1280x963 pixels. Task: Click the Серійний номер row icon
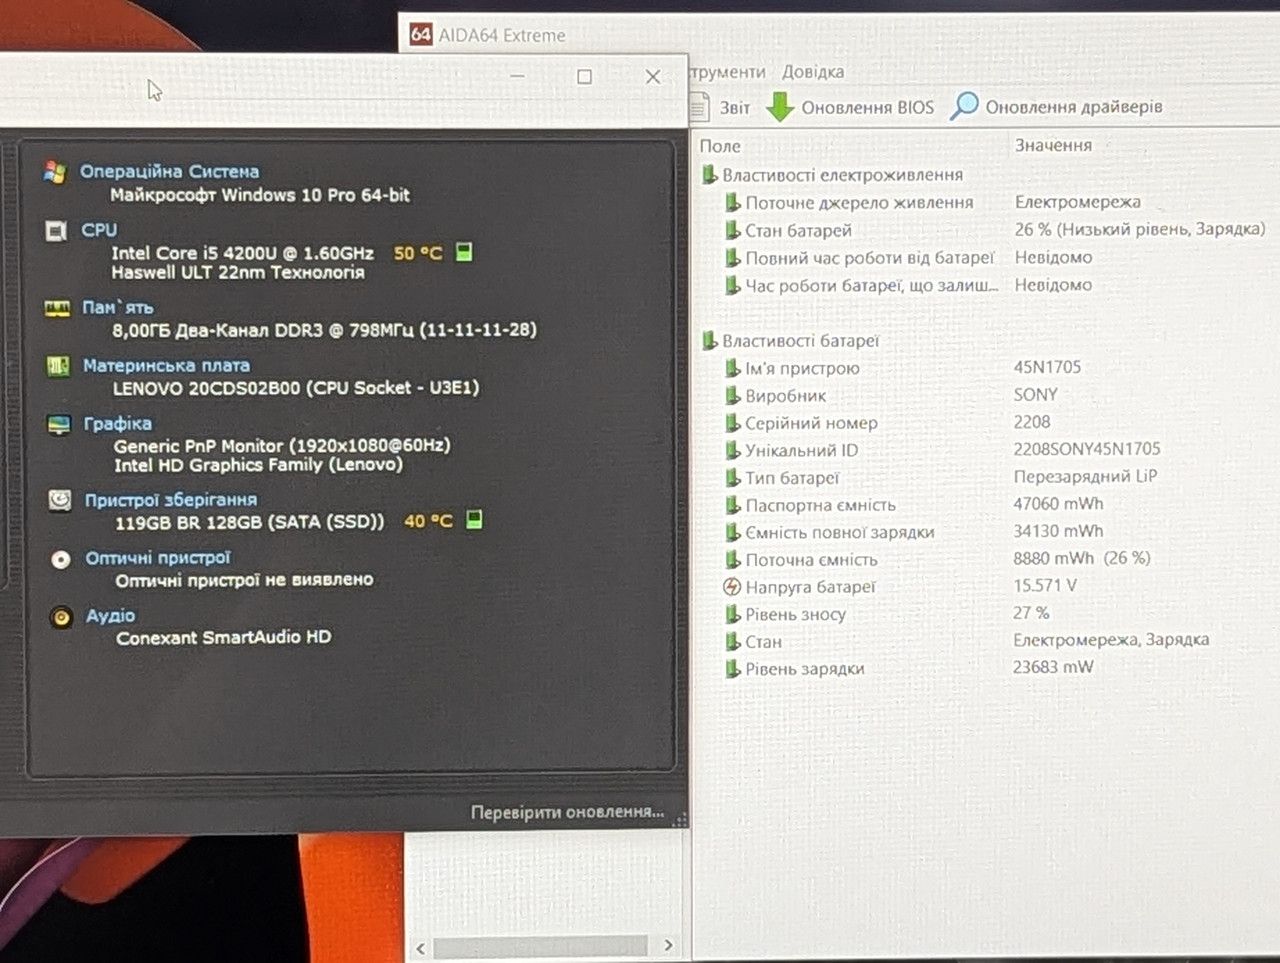733,423
